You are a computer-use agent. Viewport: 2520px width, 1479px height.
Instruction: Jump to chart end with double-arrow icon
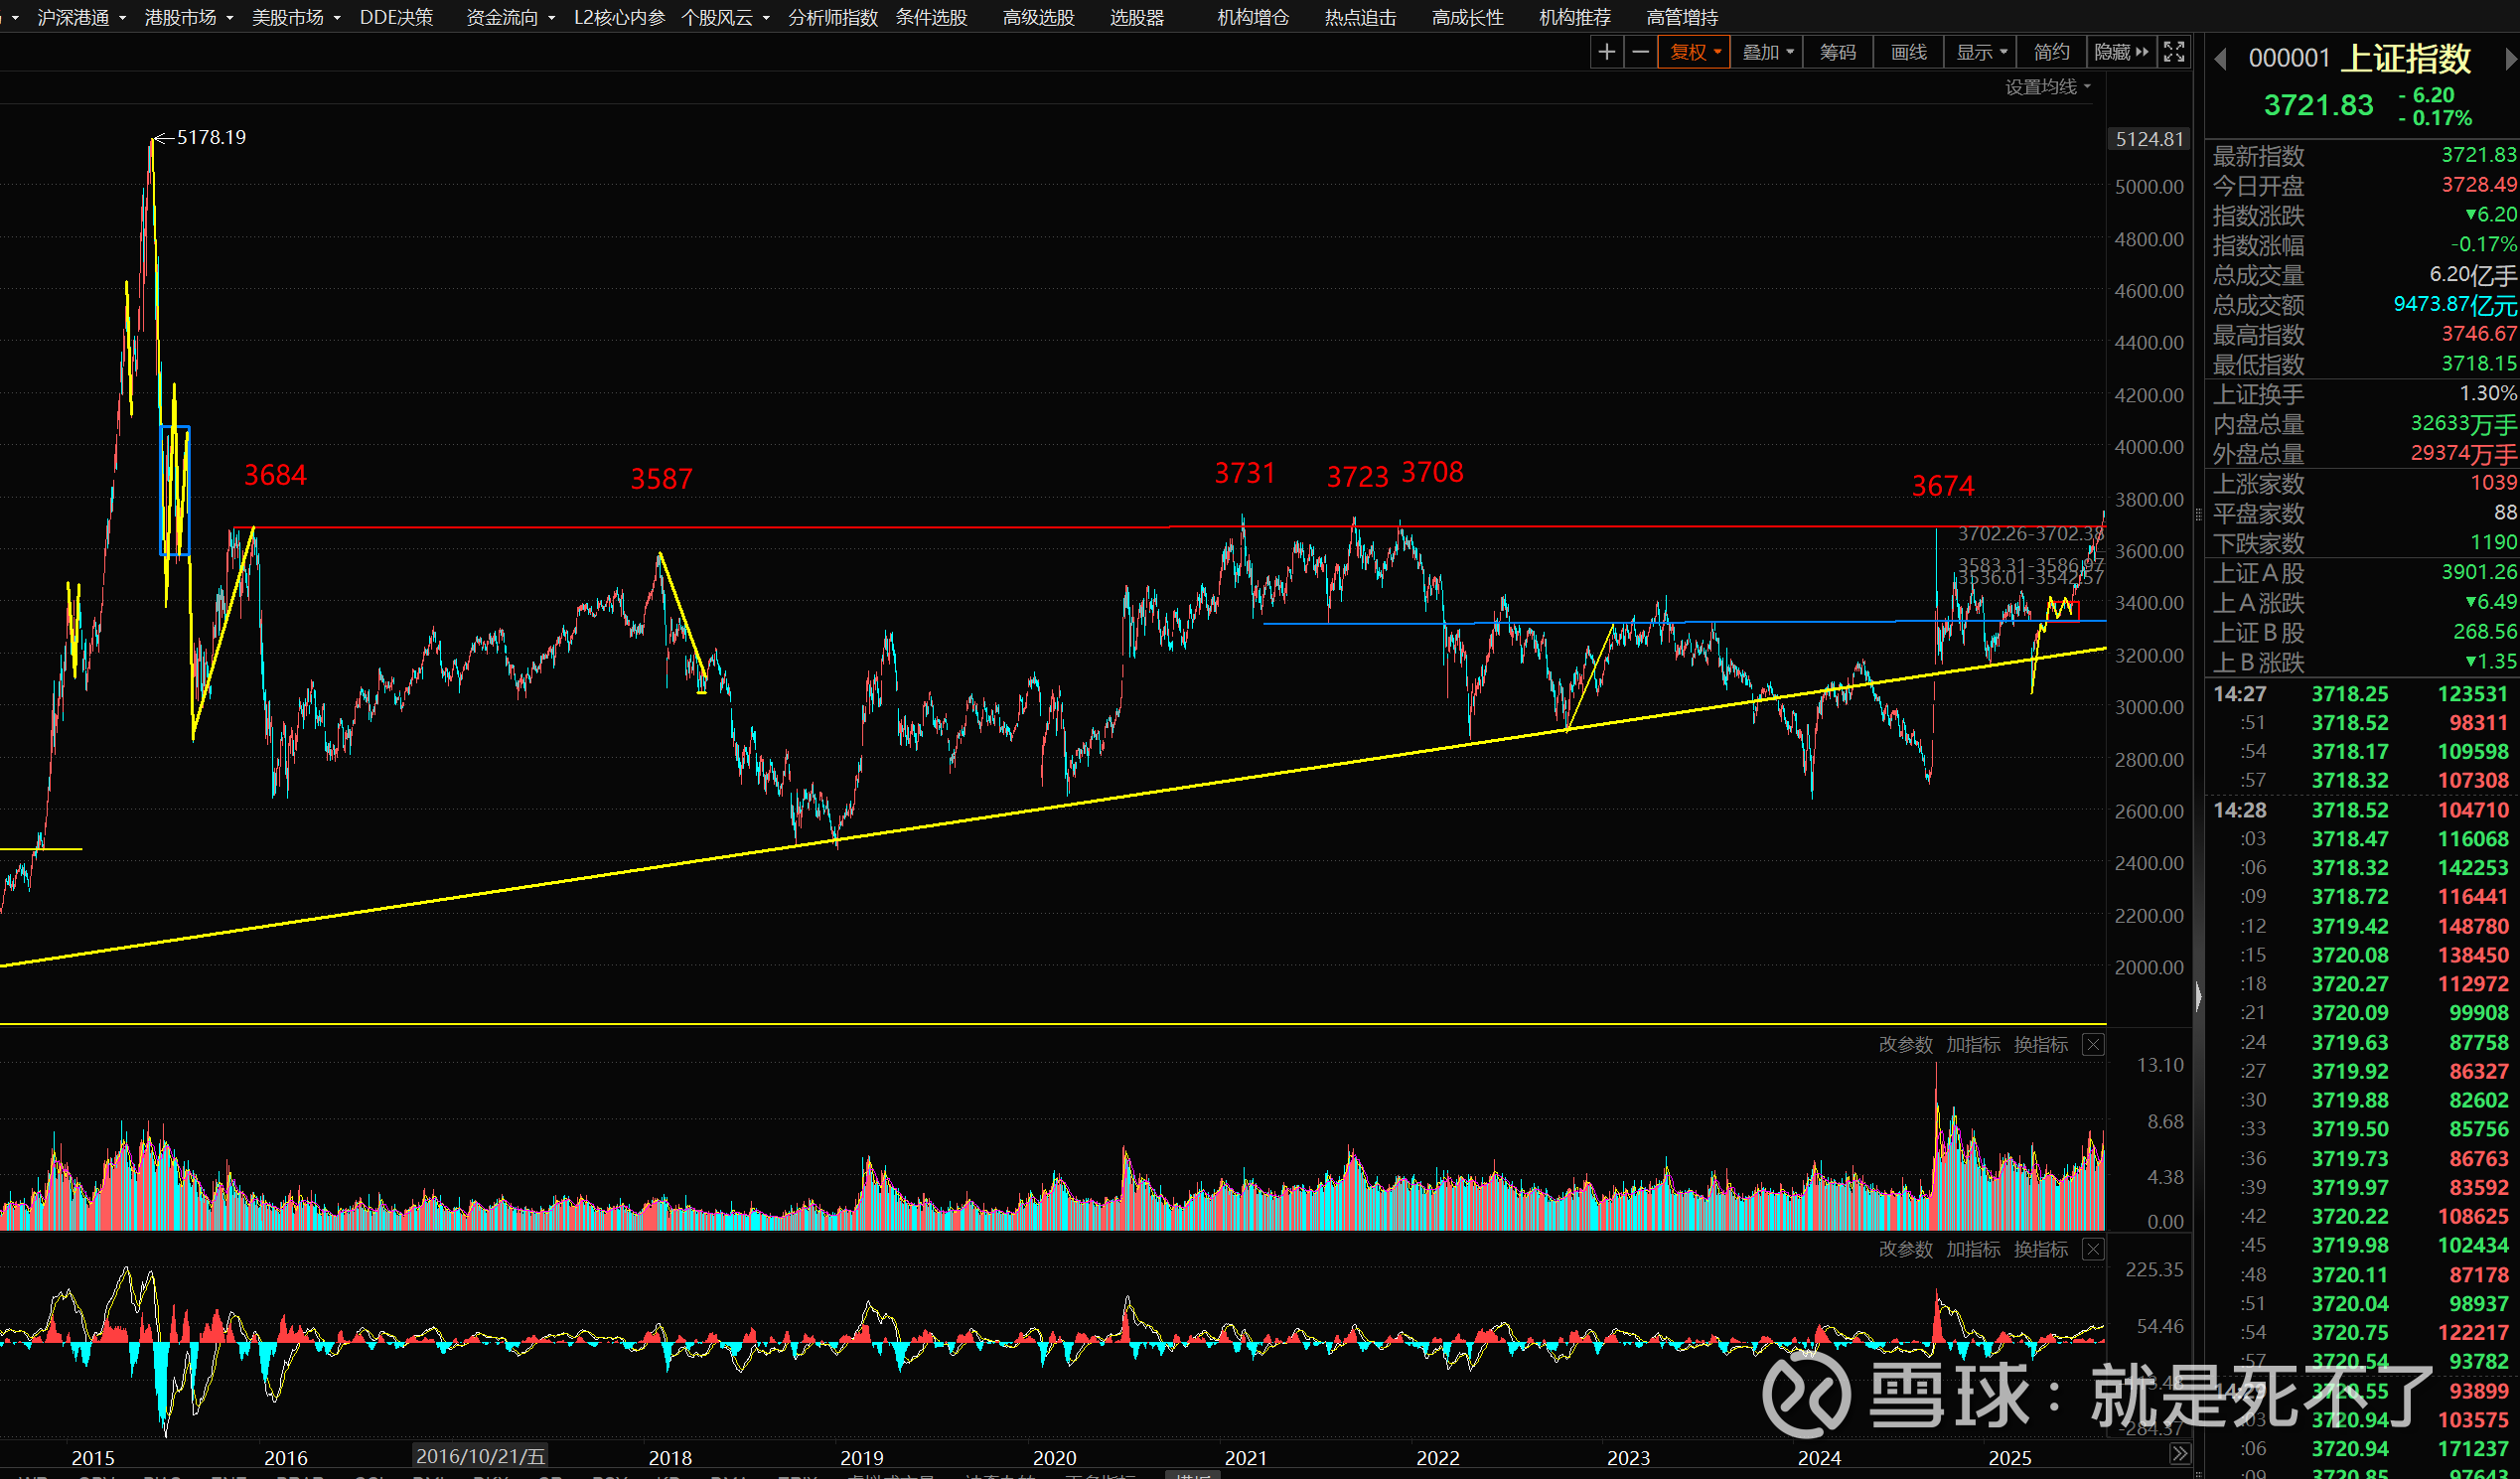[2180, 1454]
